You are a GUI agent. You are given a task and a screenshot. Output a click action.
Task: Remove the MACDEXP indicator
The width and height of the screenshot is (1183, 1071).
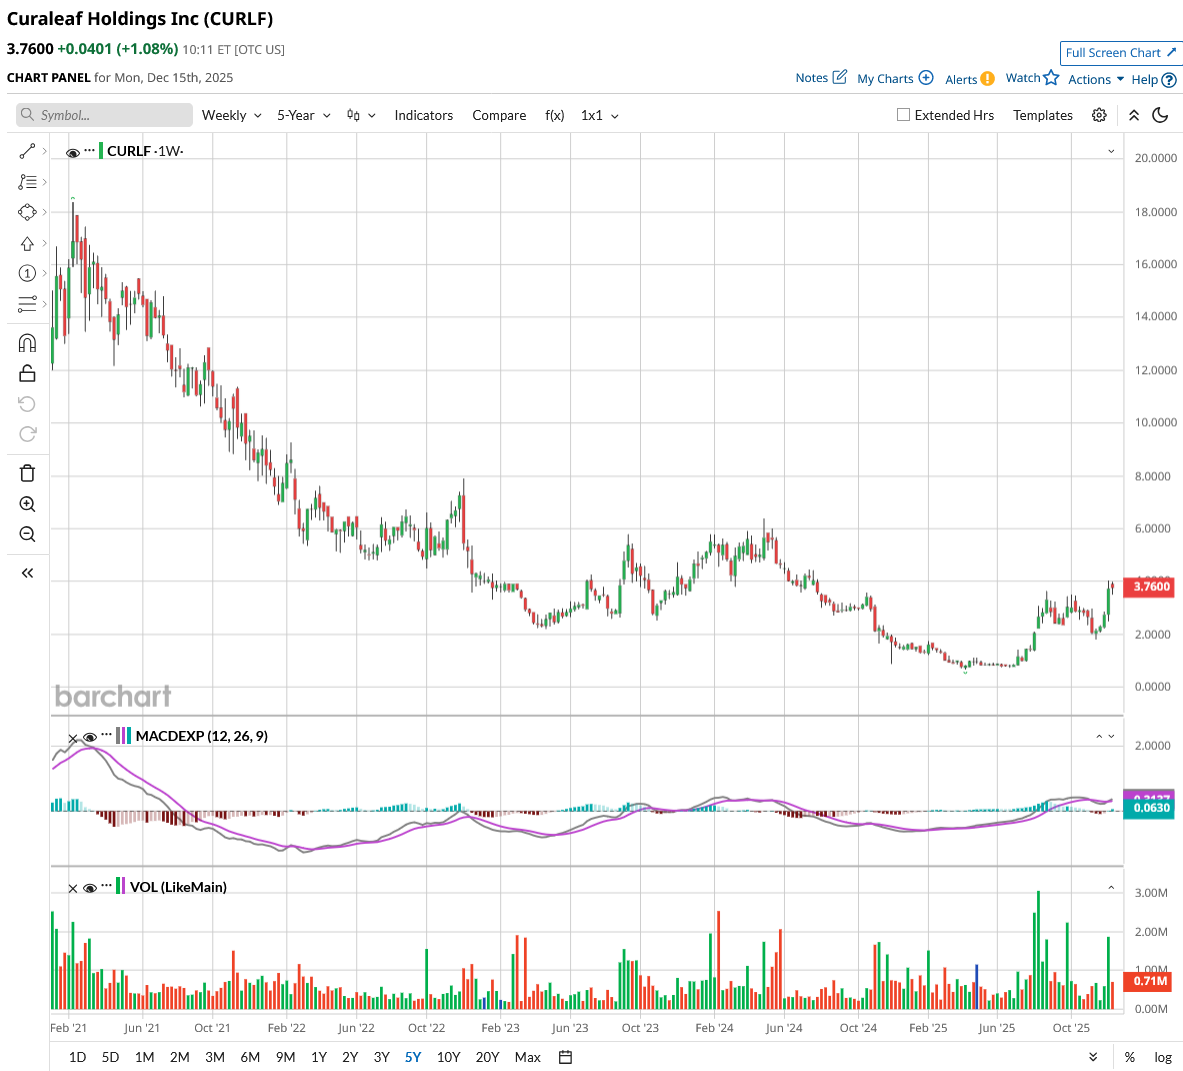72,738
